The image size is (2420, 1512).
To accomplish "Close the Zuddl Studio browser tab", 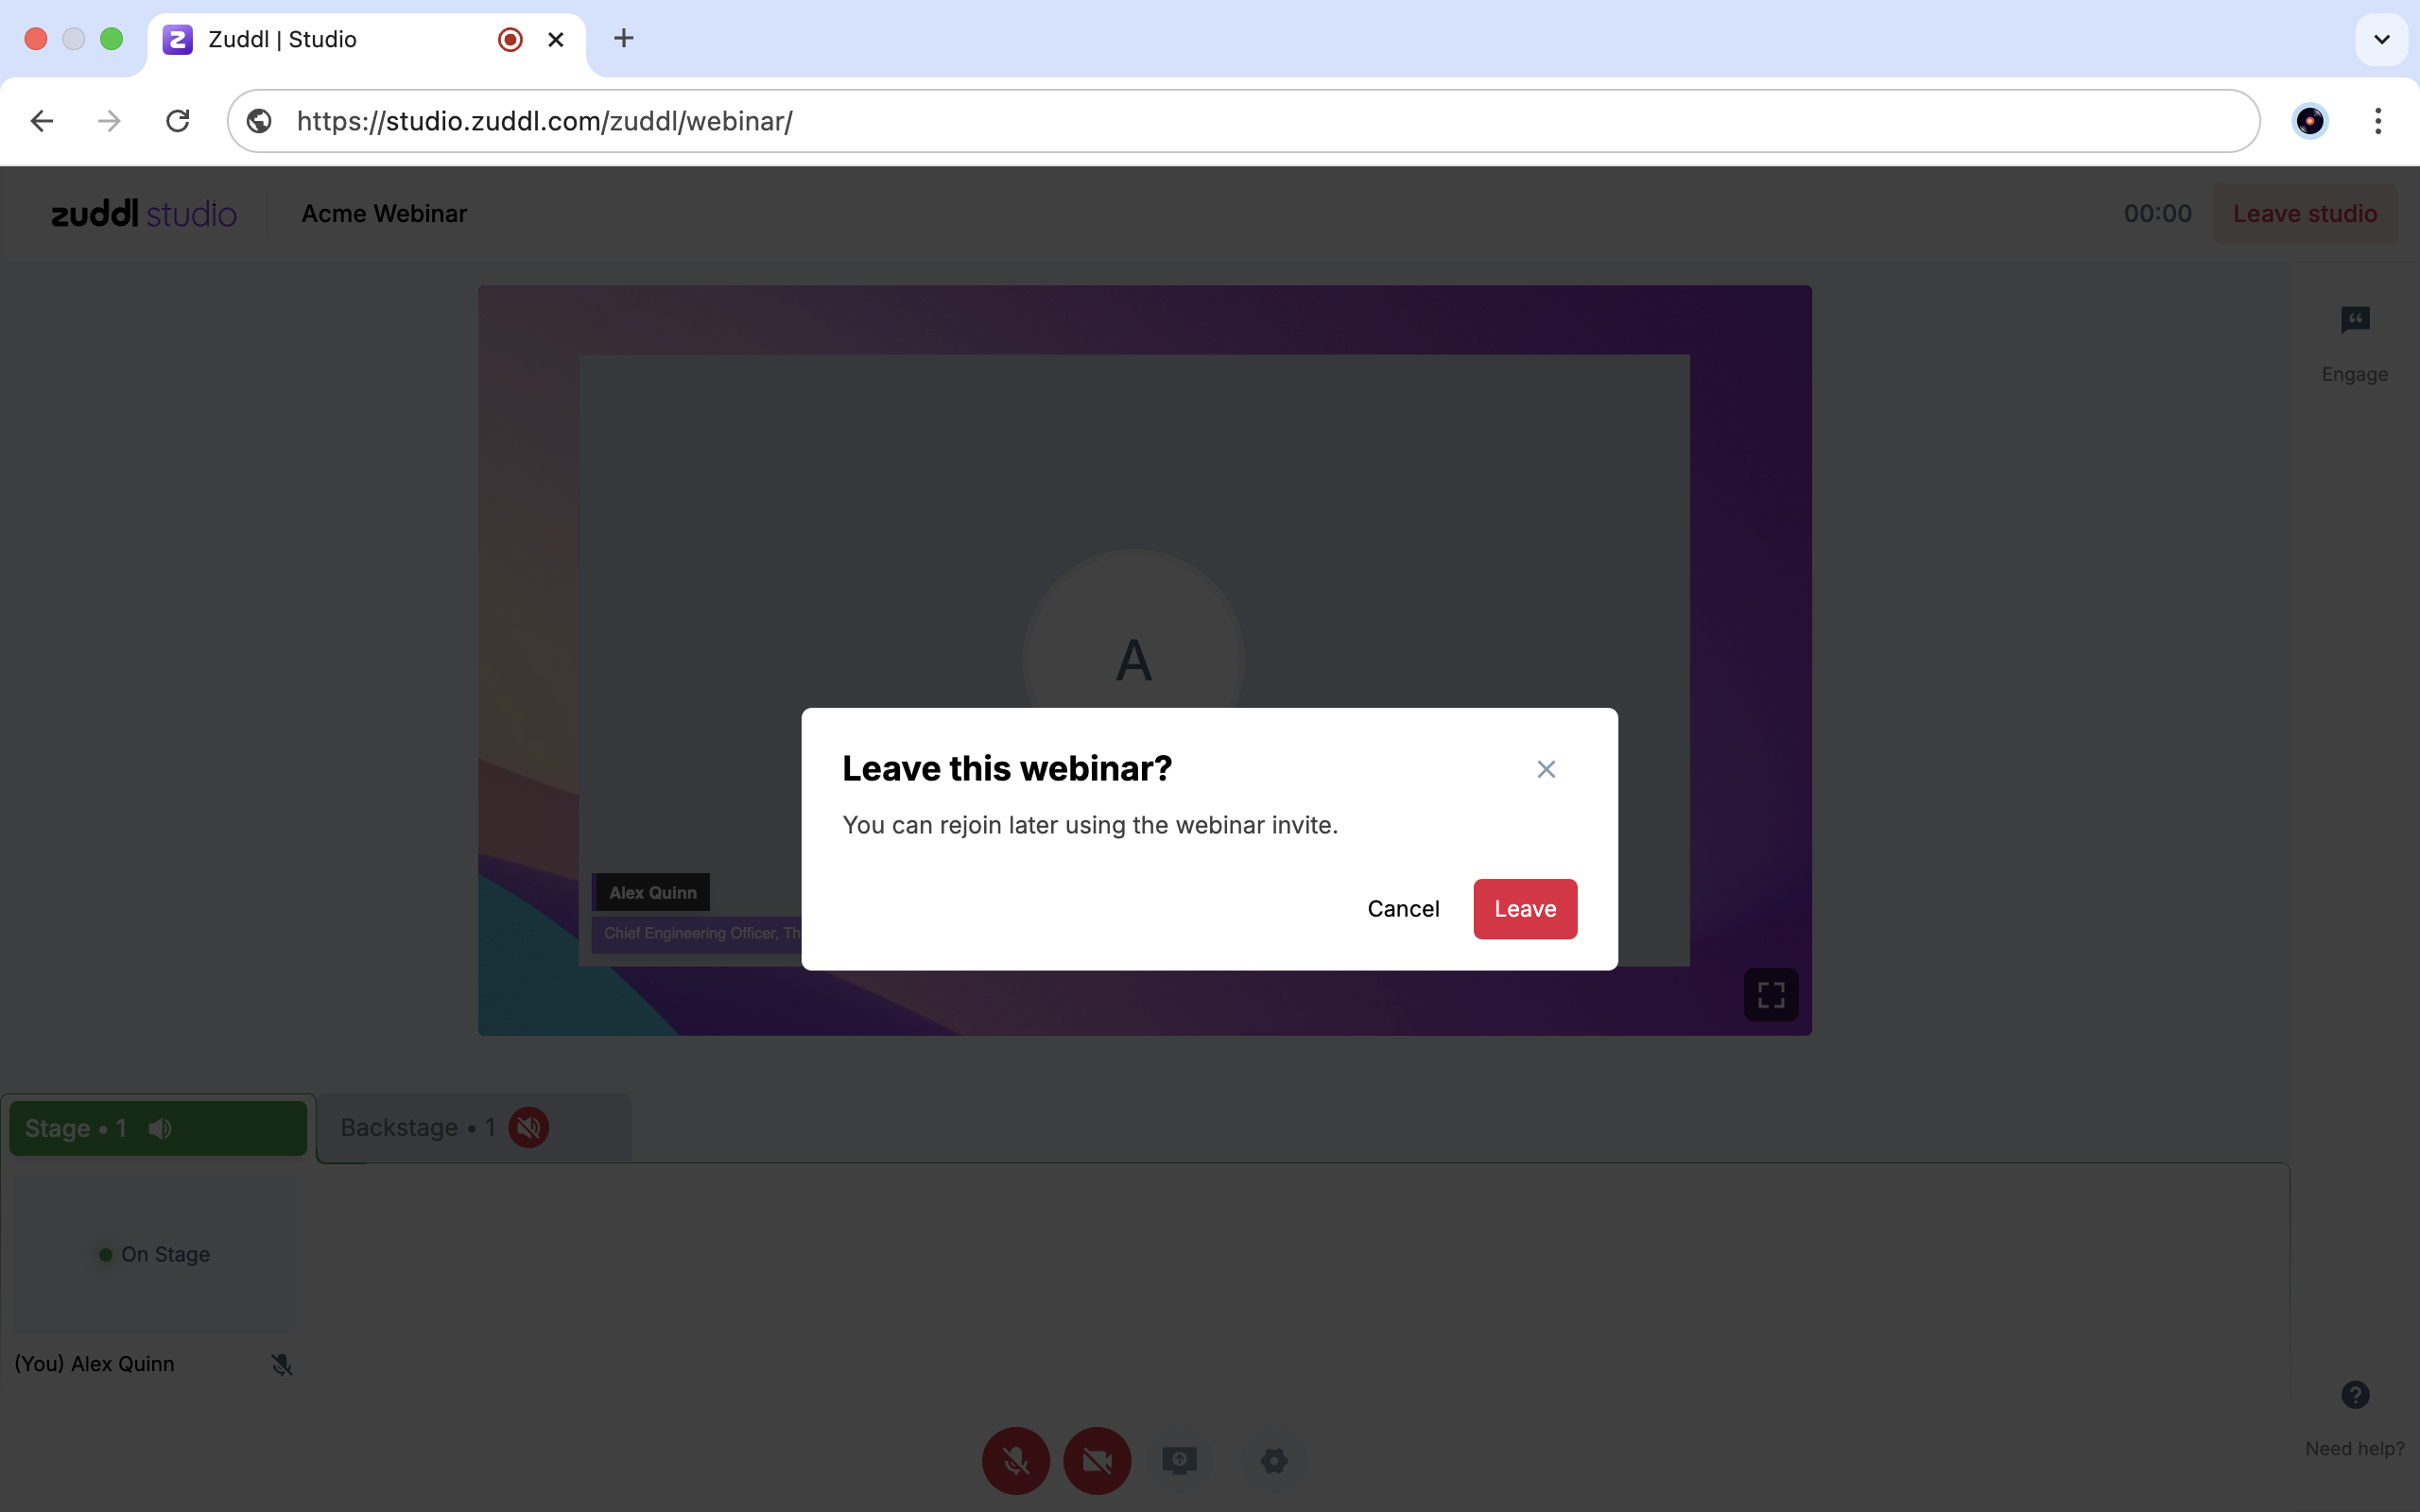I will pos(556,39).
